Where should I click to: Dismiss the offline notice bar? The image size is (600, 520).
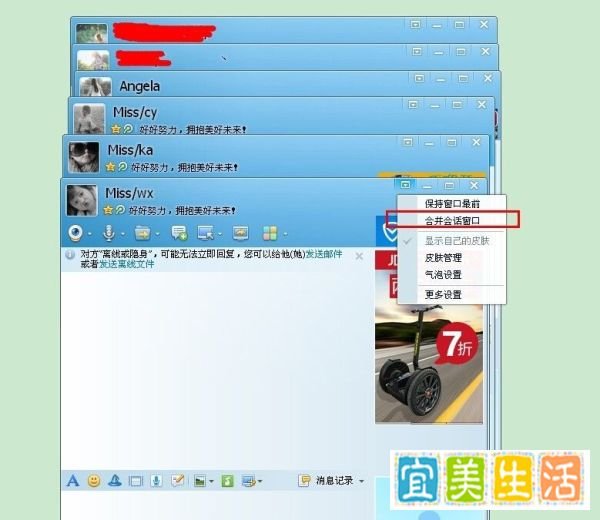pos(359,256)
